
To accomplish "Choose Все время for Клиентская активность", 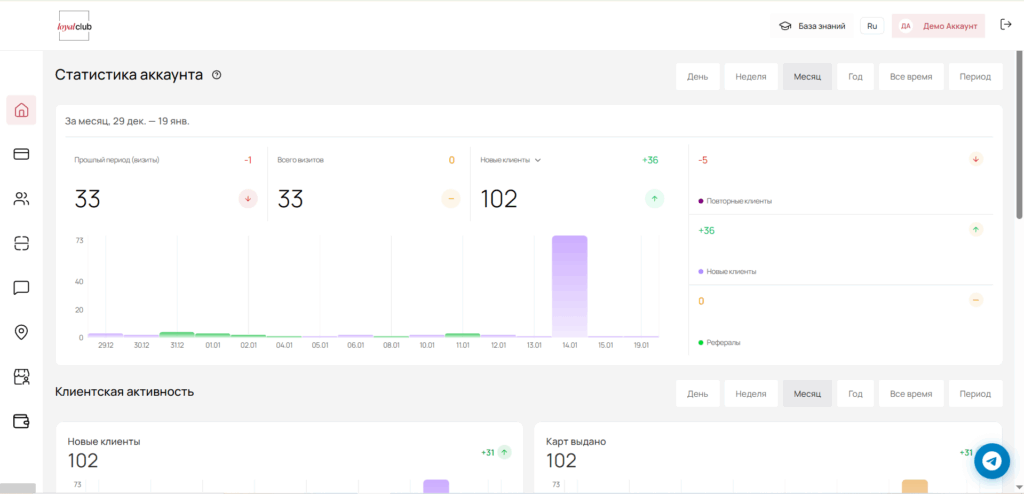I will pos(910,394).
